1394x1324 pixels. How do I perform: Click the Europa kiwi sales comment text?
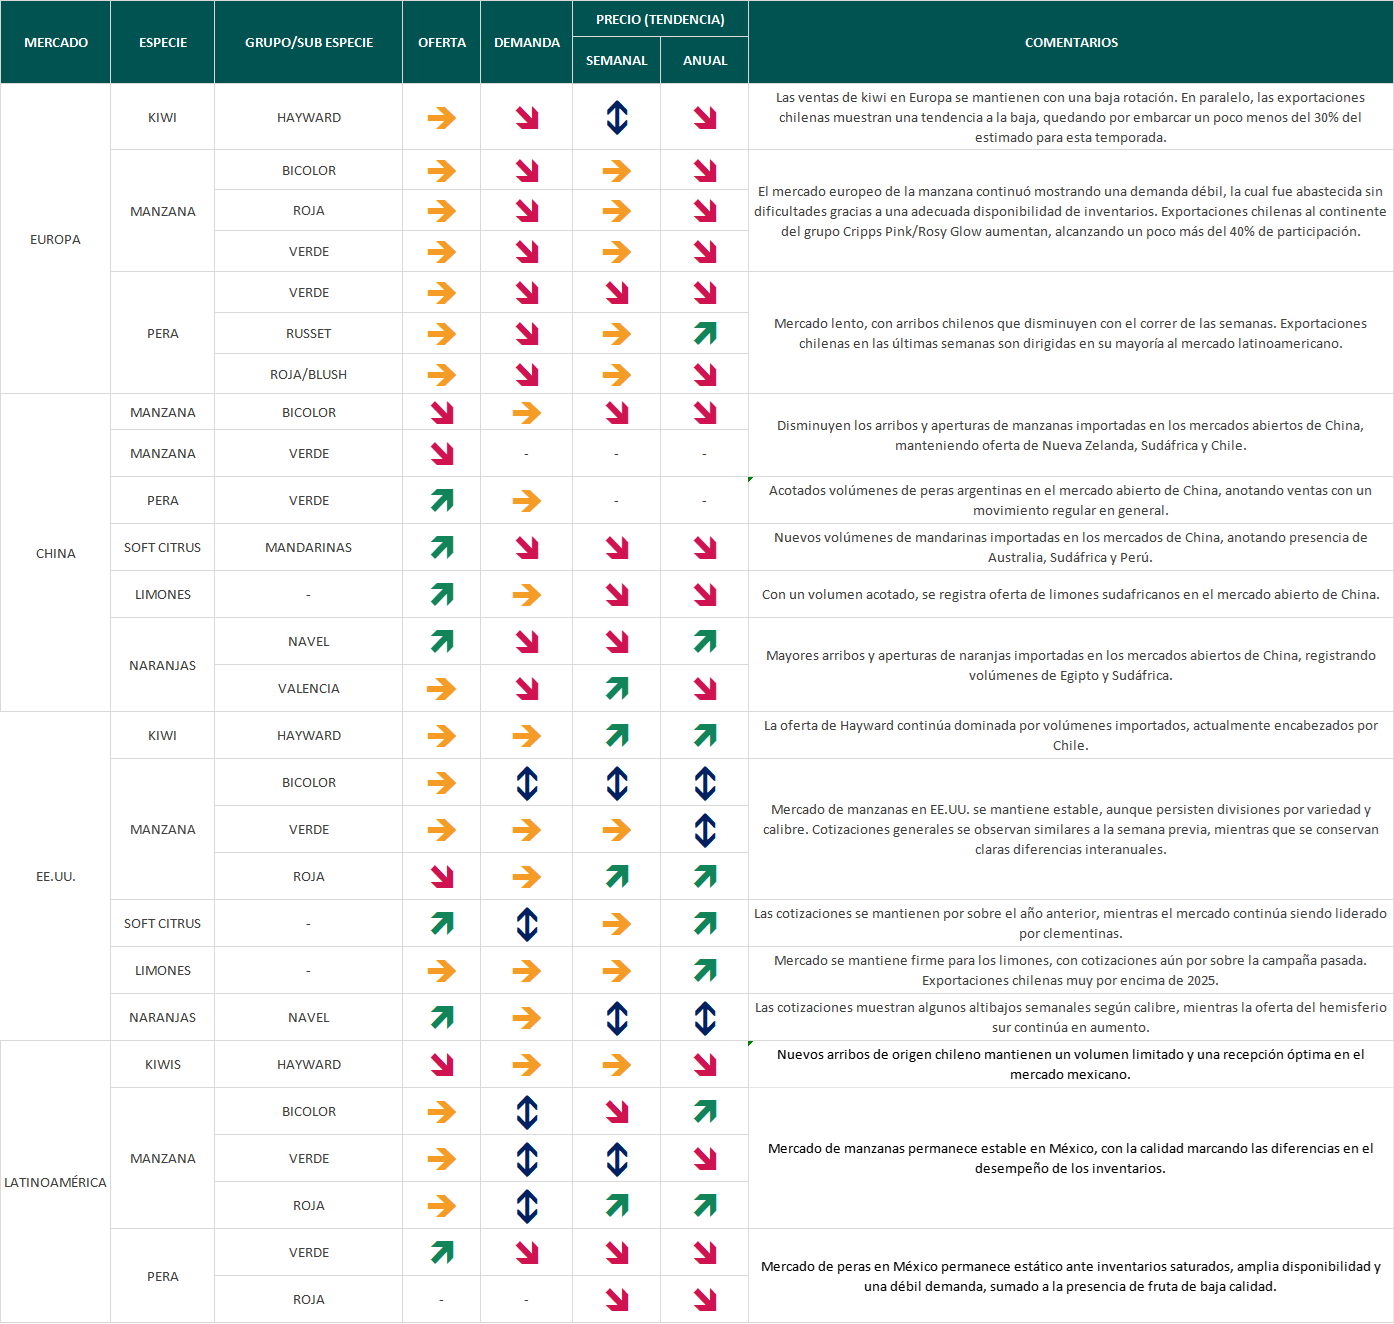(x=1071, y=117)
